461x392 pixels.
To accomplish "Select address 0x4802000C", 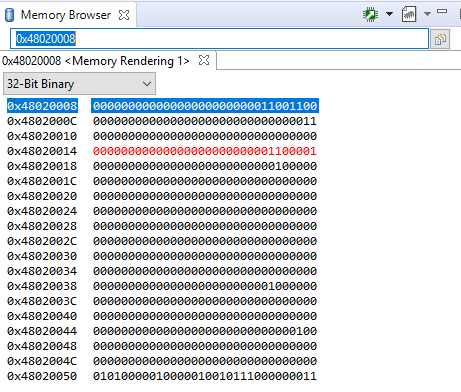I will pyautogui.click(x=42, y=121).
